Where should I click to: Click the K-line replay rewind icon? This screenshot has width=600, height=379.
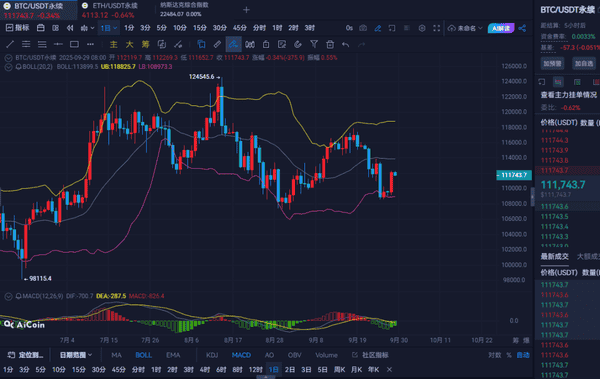click(70, 28)
